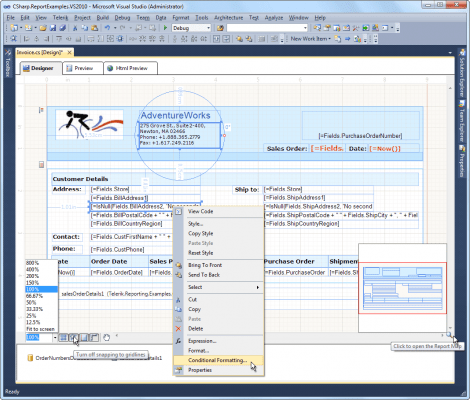The image size is (470, 400).
Task: Toggle the snap lines button
Action: [94, 337]
